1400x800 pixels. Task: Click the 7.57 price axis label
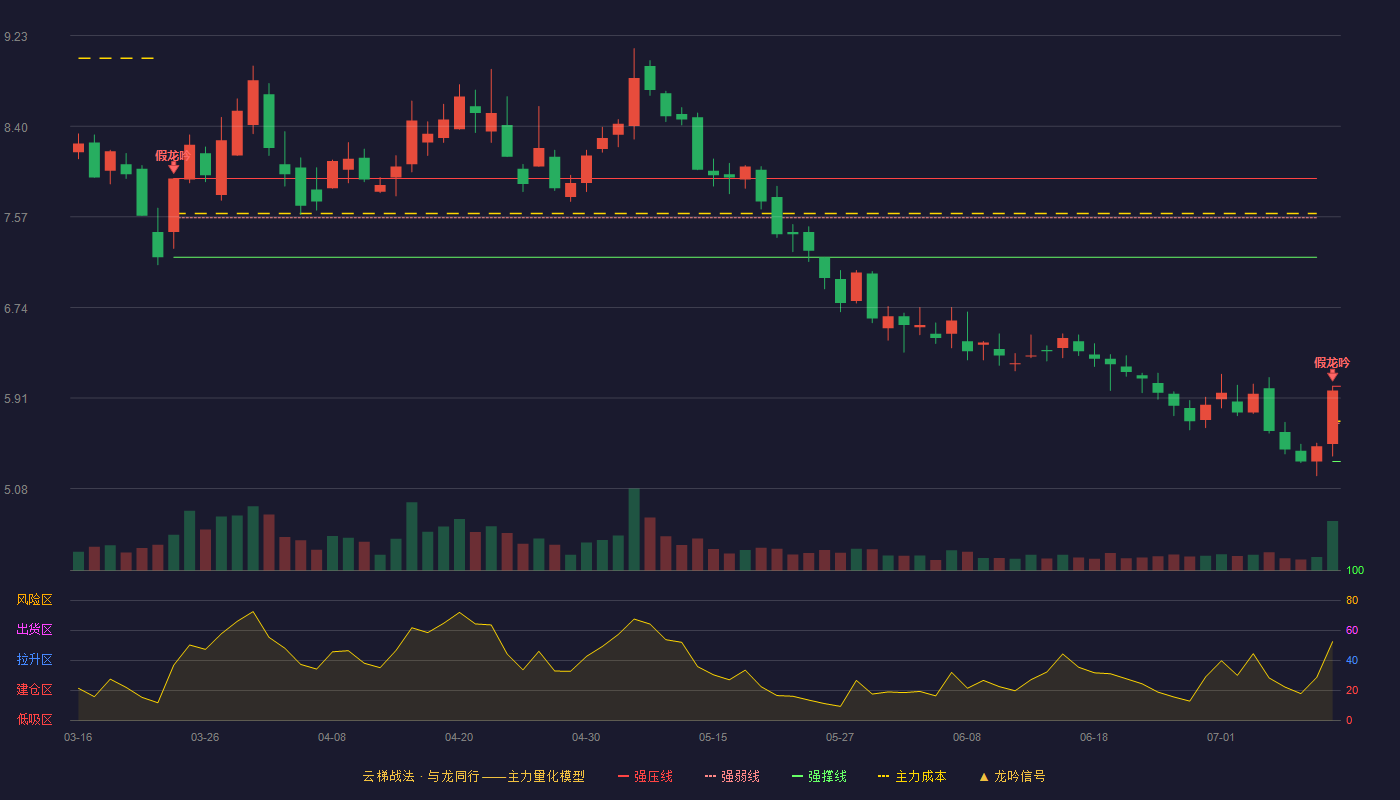16,217
